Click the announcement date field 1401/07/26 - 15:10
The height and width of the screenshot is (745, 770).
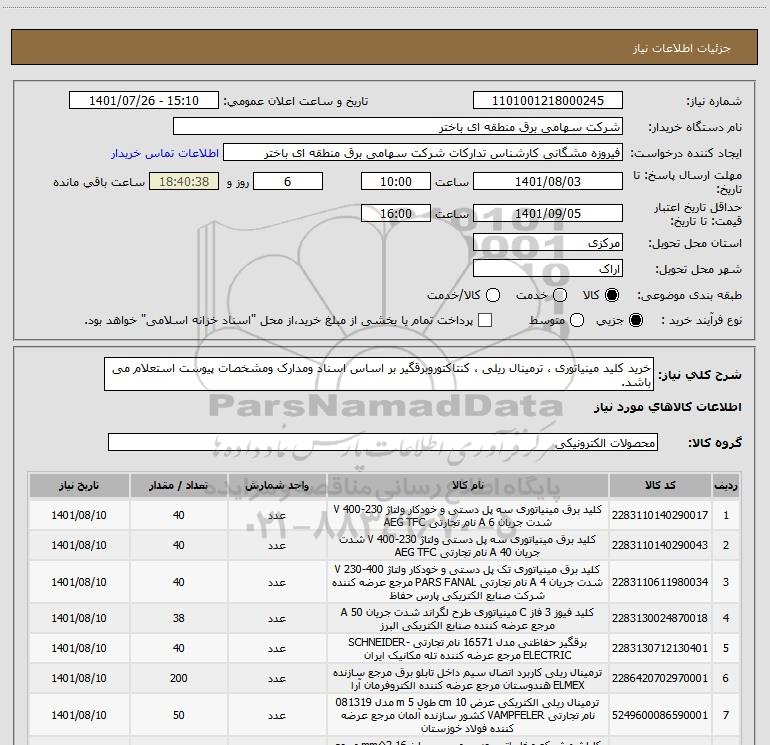(144, 100)
